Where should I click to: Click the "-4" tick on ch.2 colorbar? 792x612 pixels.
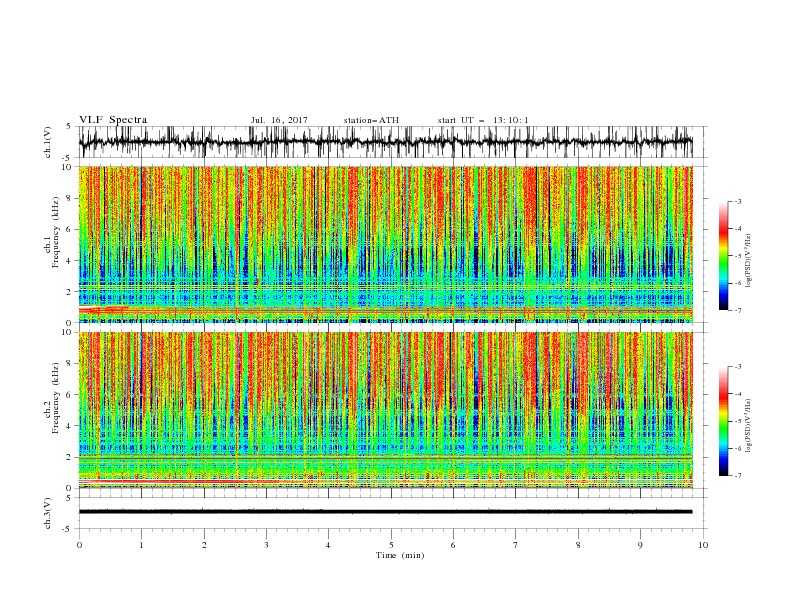(738, 394)
